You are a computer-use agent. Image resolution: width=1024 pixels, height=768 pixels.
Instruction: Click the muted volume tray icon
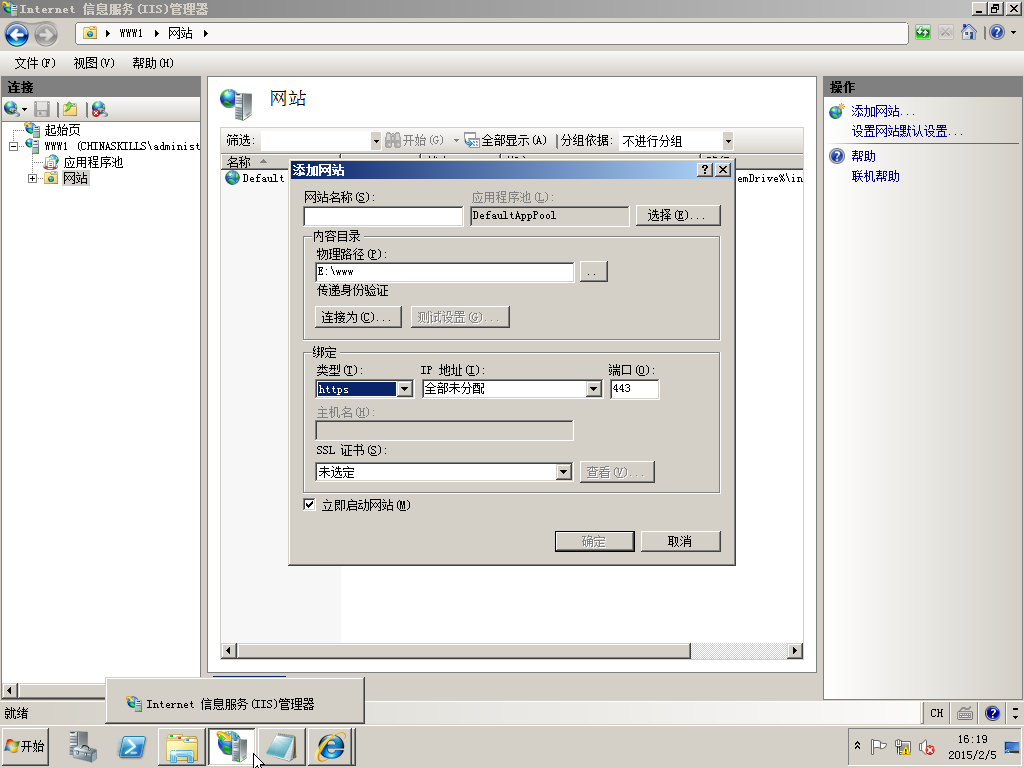pyautogui.click(x=926, y=746)
